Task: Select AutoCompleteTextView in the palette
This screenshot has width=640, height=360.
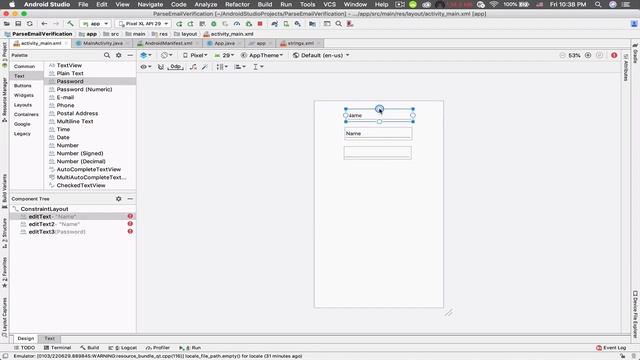Action: point(89,169)
